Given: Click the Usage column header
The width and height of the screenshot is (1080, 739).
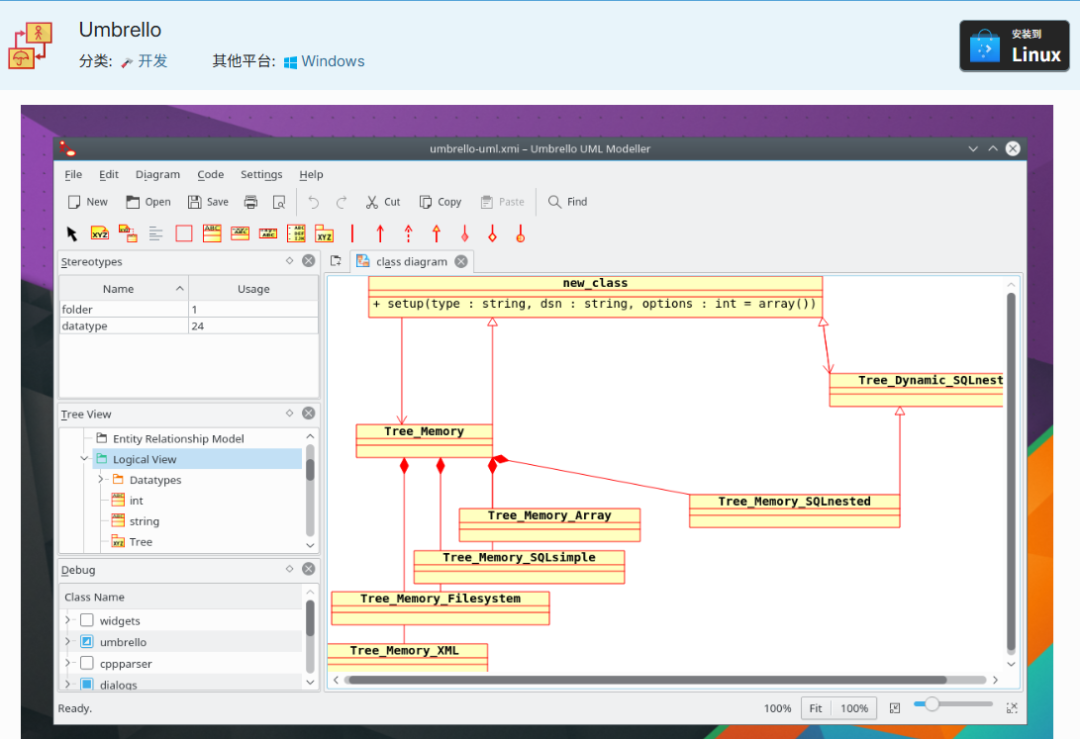Looking at the screenshot, I should point(253,289).
